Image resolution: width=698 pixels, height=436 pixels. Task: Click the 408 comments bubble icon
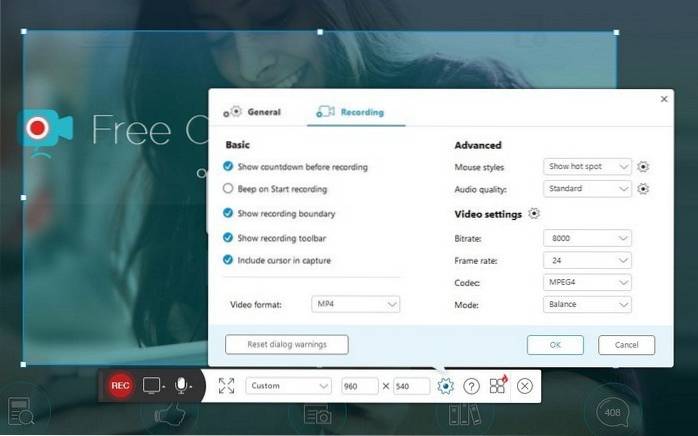coord(613,413)
